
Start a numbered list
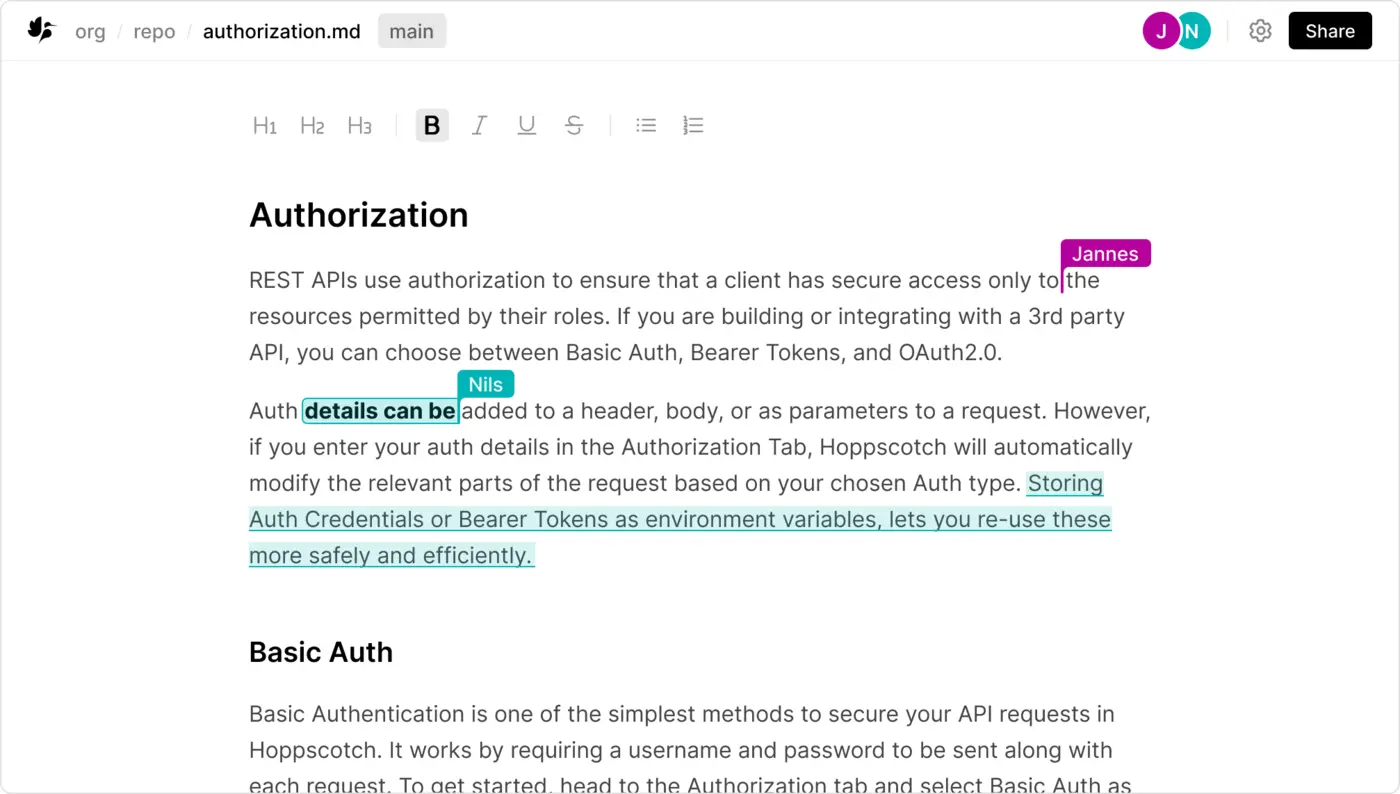693,125
